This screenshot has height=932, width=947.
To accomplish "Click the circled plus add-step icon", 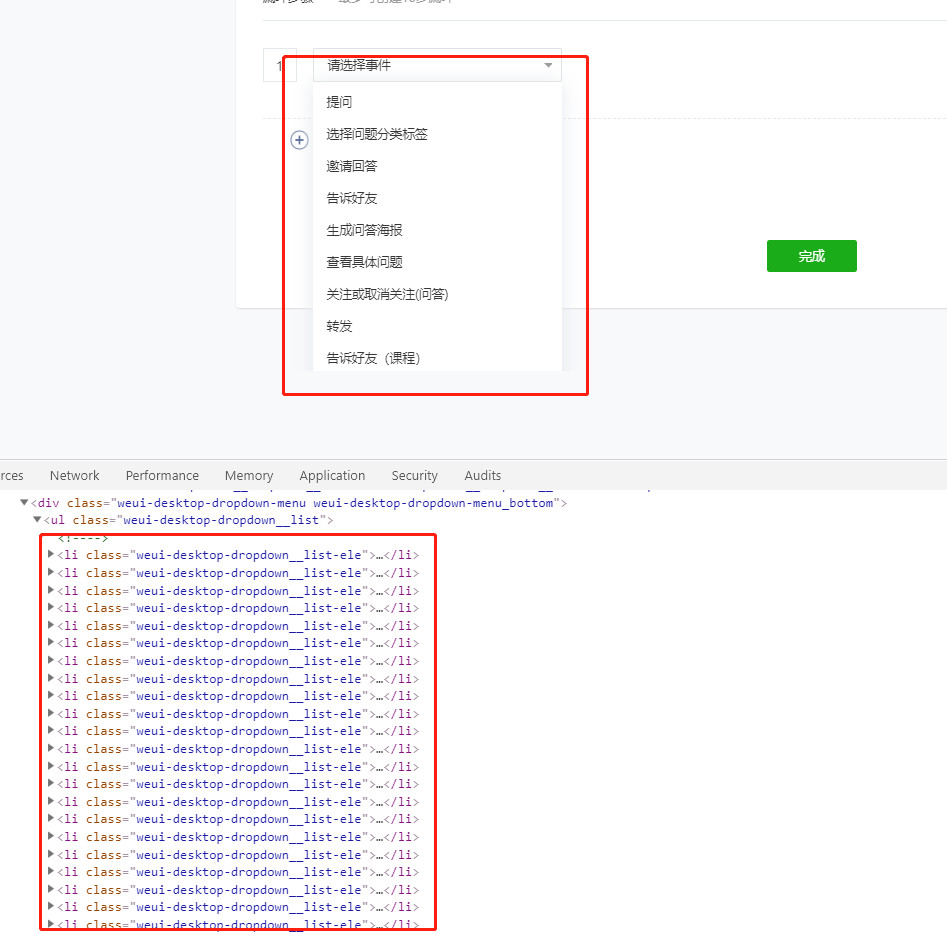I will point(300,140).
